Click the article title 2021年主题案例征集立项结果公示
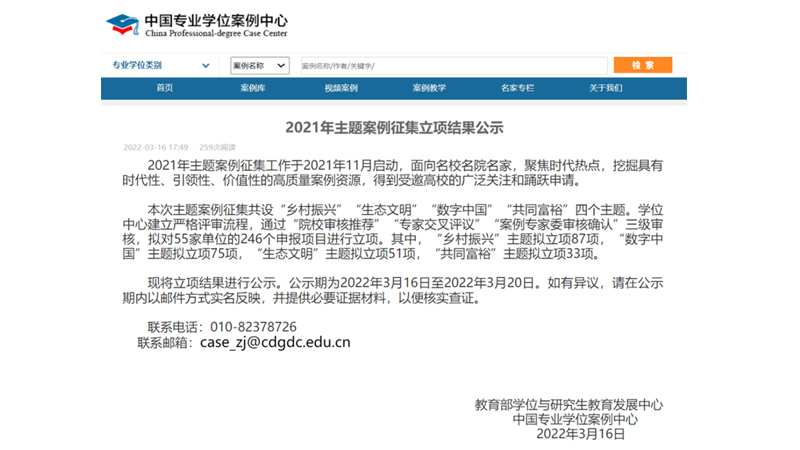 coord(394,128)
